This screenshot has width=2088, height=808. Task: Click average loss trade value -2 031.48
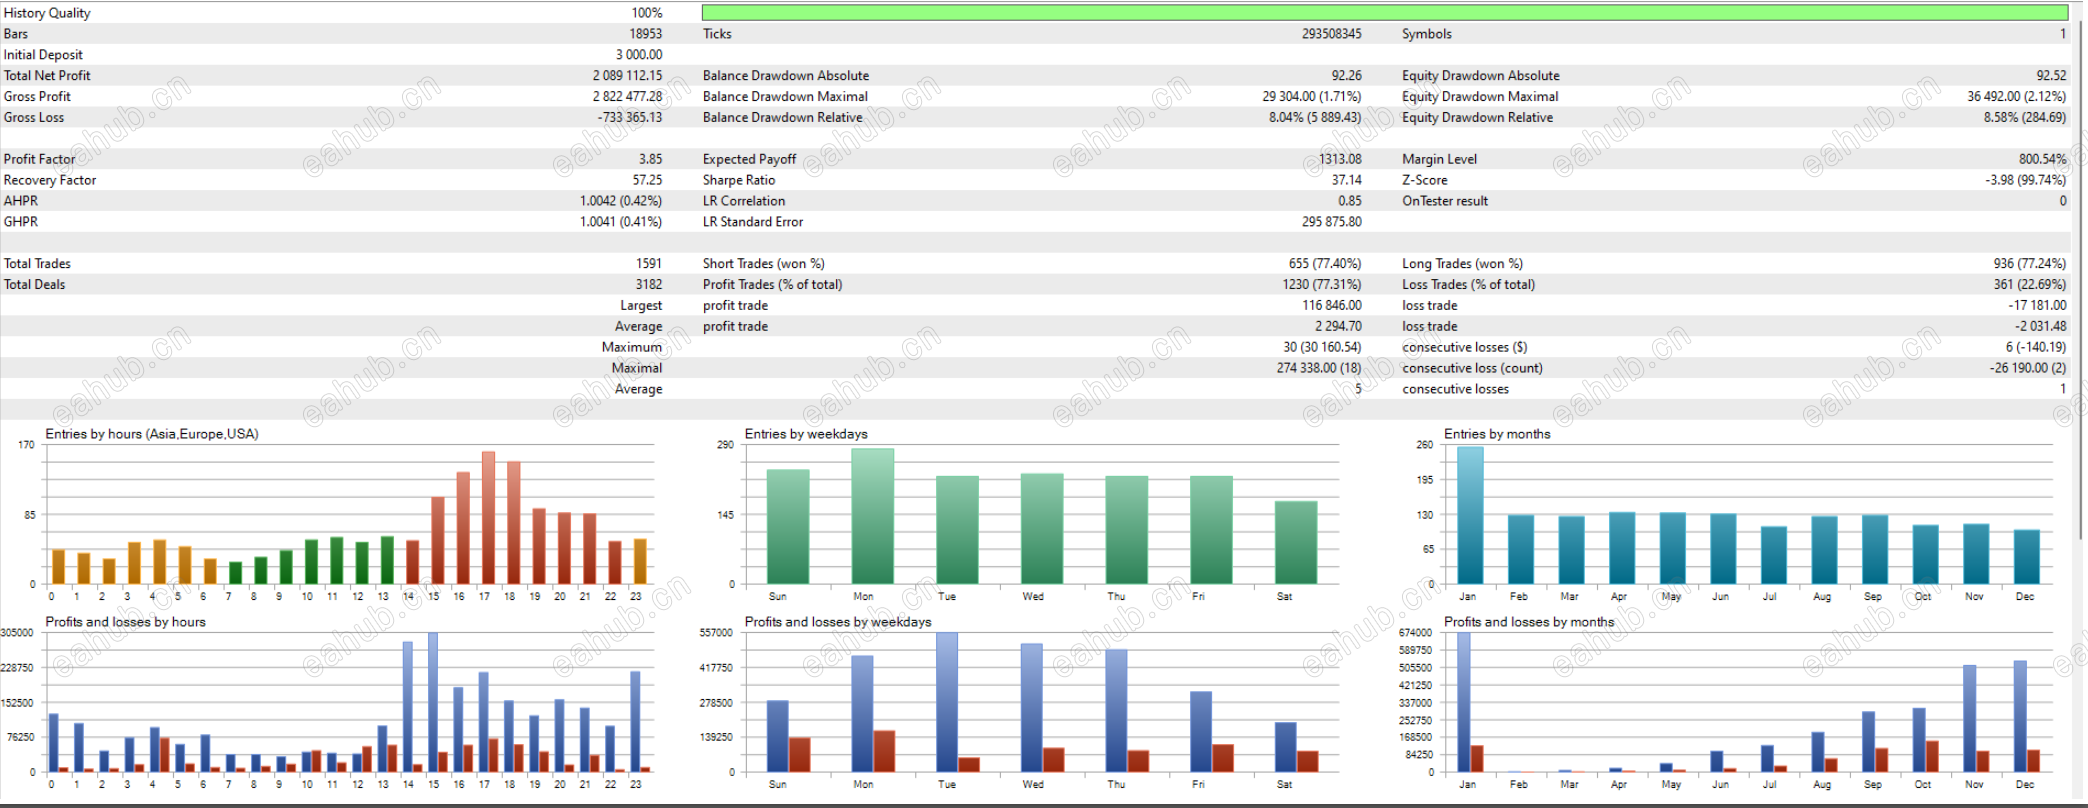pos(2040,328)
